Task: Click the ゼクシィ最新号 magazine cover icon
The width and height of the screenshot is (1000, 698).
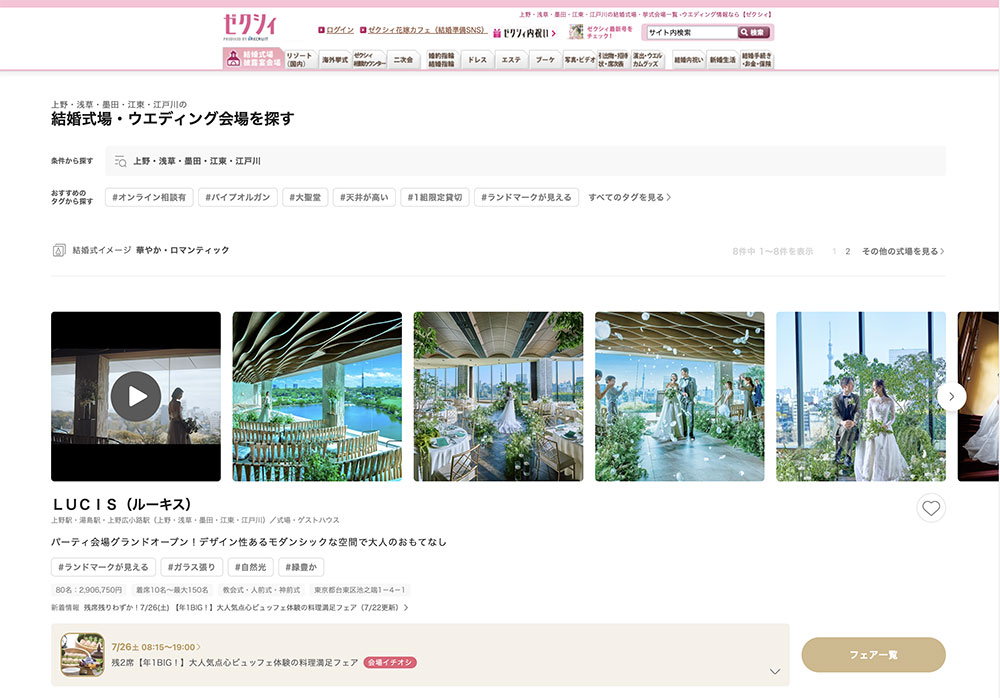Action: click(x=576, y=32)
